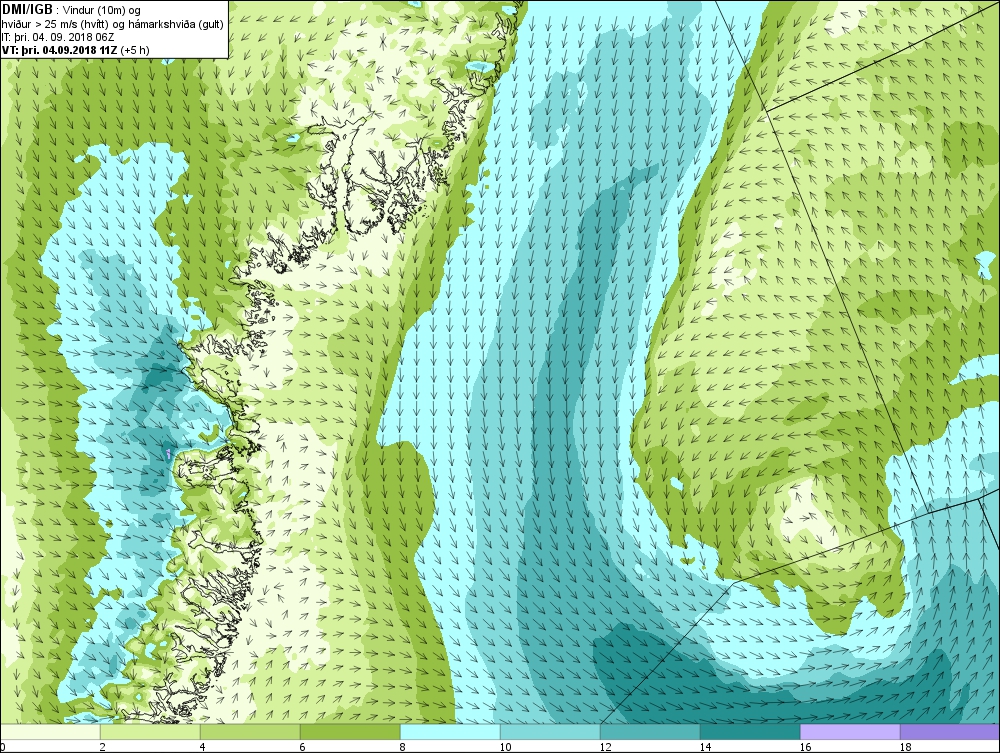This screenshot has width=1000, height=753.
Task: Click the 6–8 m/s olive green swatch
Action: (x=350, y=732)
